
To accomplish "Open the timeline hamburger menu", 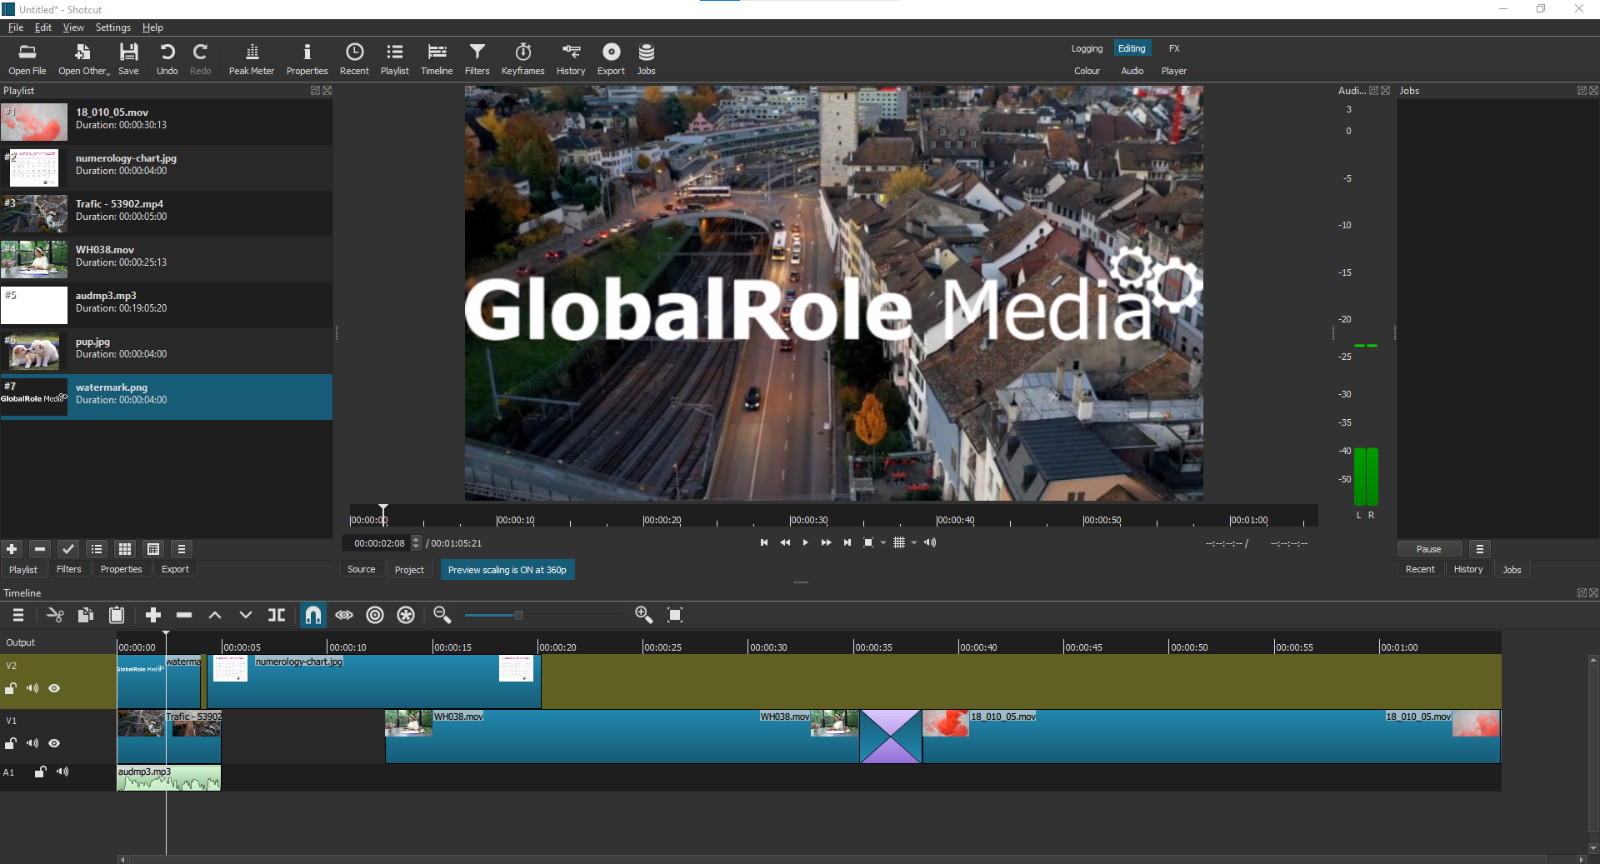I will pos(18,615).
